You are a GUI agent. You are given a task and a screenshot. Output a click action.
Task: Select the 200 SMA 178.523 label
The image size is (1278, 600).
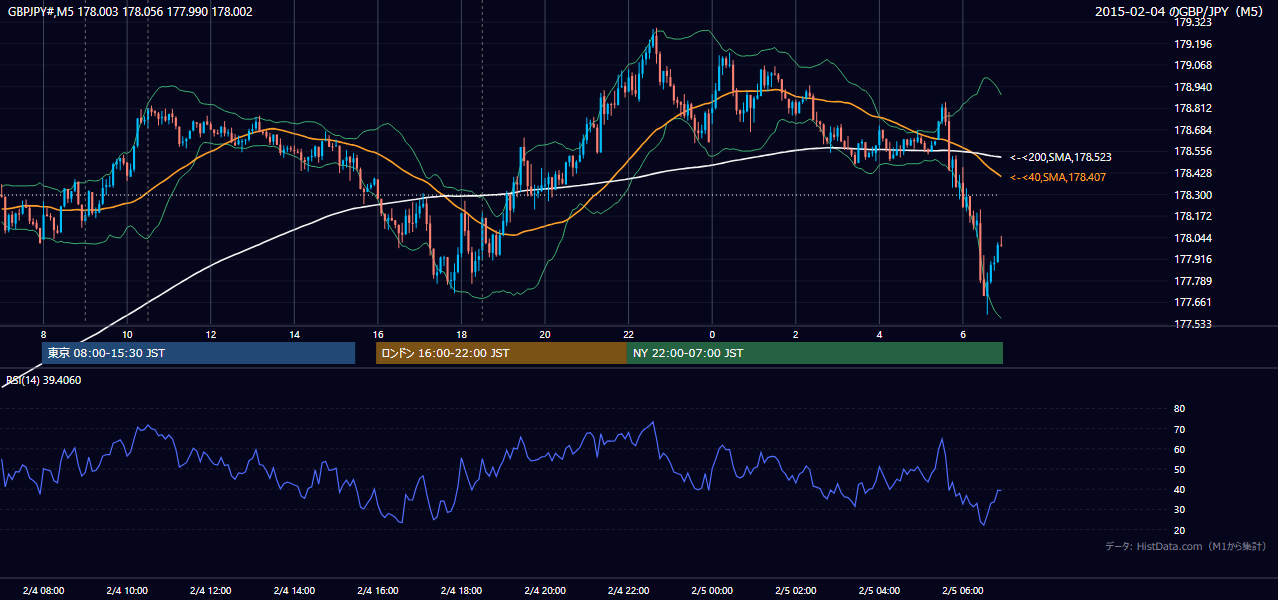tap(1061, 157)
